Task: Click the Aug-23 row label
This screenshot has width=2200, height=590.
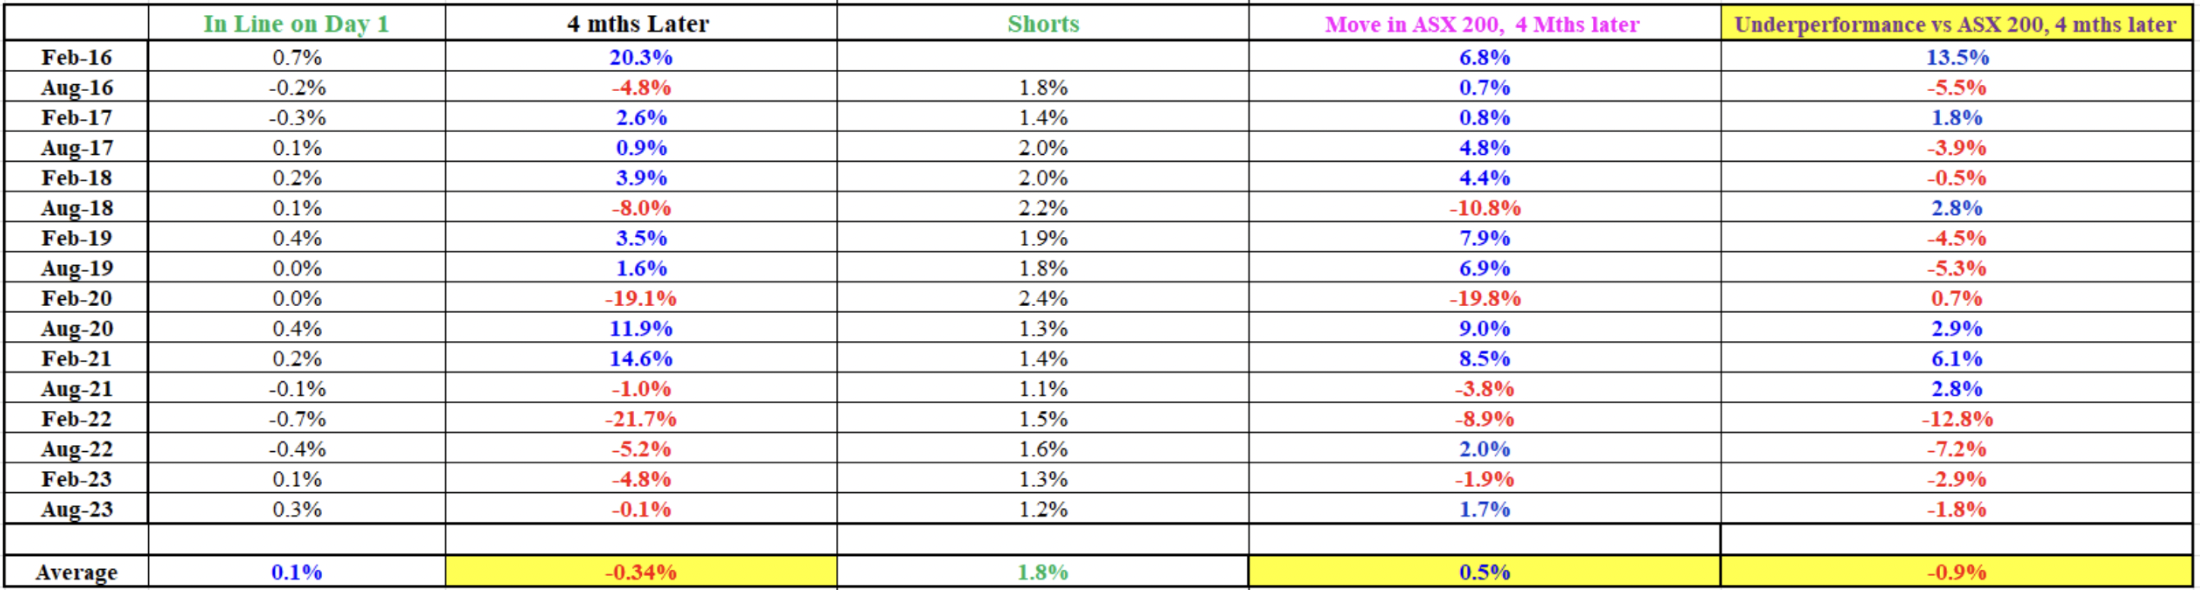Action: pos(77,509)
